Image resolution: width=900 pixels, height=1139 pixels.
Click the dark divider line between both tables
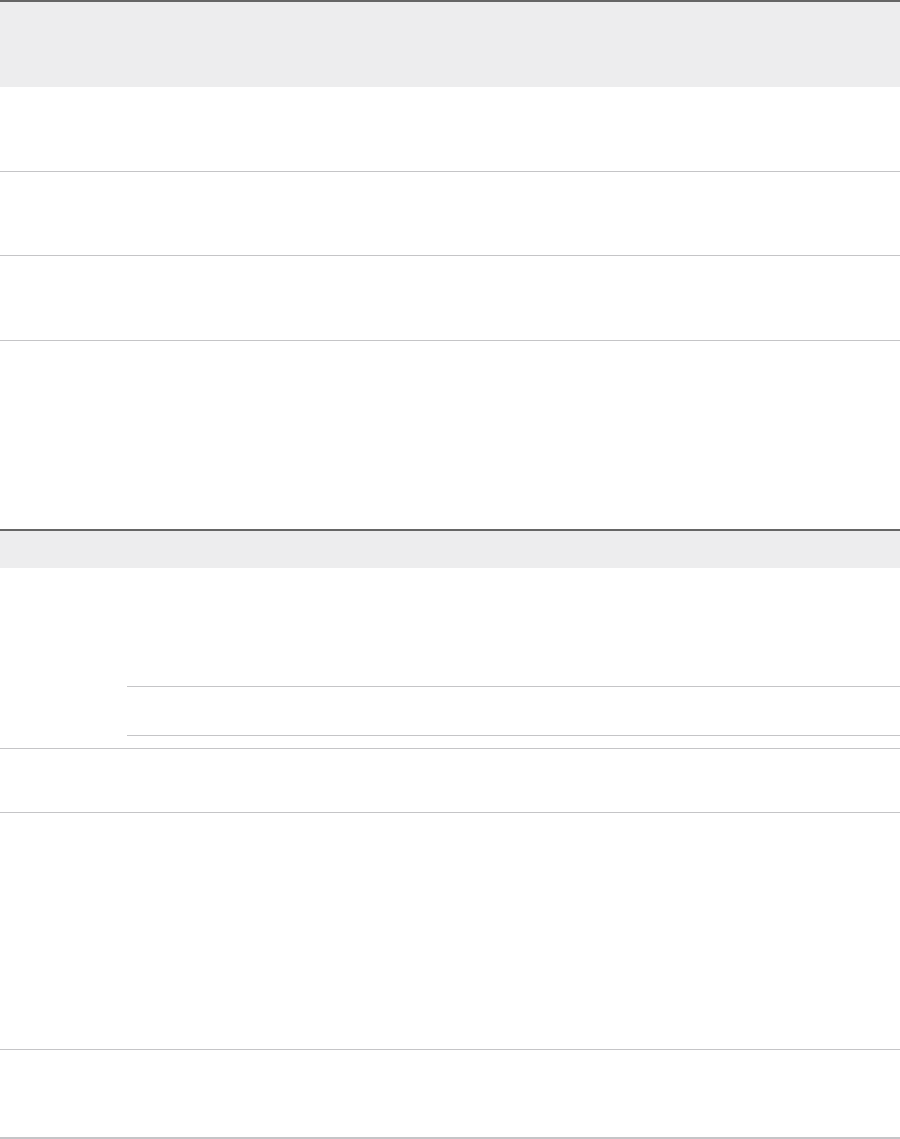coord(450,529)
